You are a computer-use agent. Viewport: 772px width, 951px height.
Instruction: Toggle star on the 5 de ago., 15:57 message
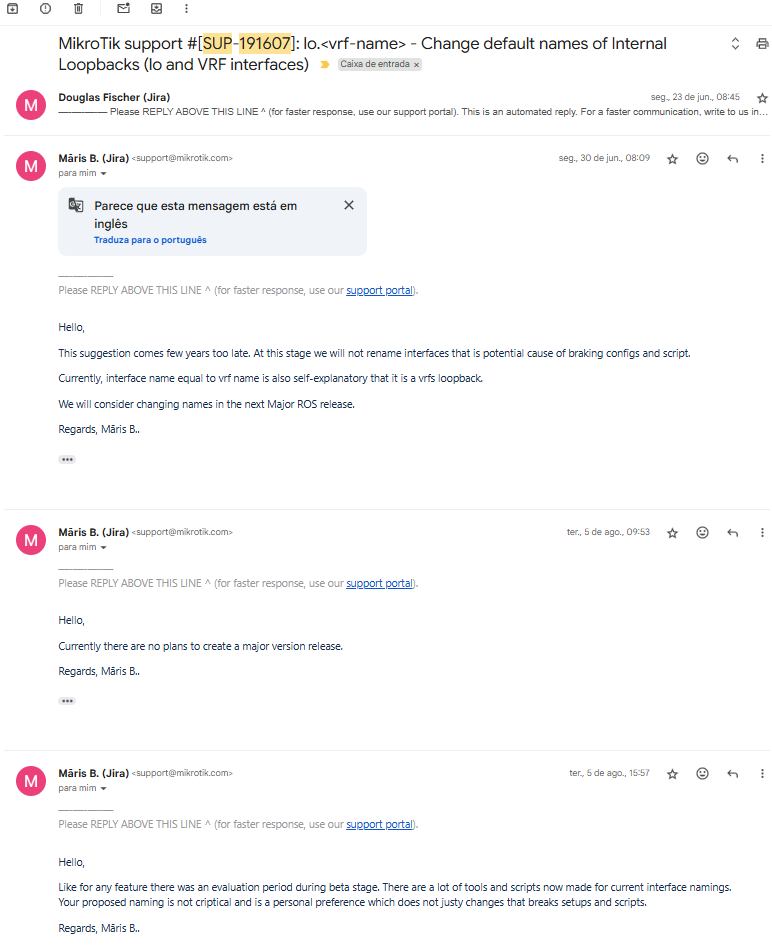click(x=672, y=774)
